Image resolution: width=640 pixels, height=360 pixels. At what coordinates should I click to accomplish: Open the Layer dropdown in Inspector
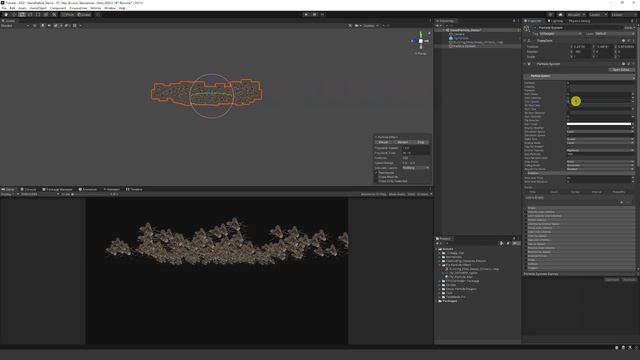pyautogui.click(x=614, y=34)
